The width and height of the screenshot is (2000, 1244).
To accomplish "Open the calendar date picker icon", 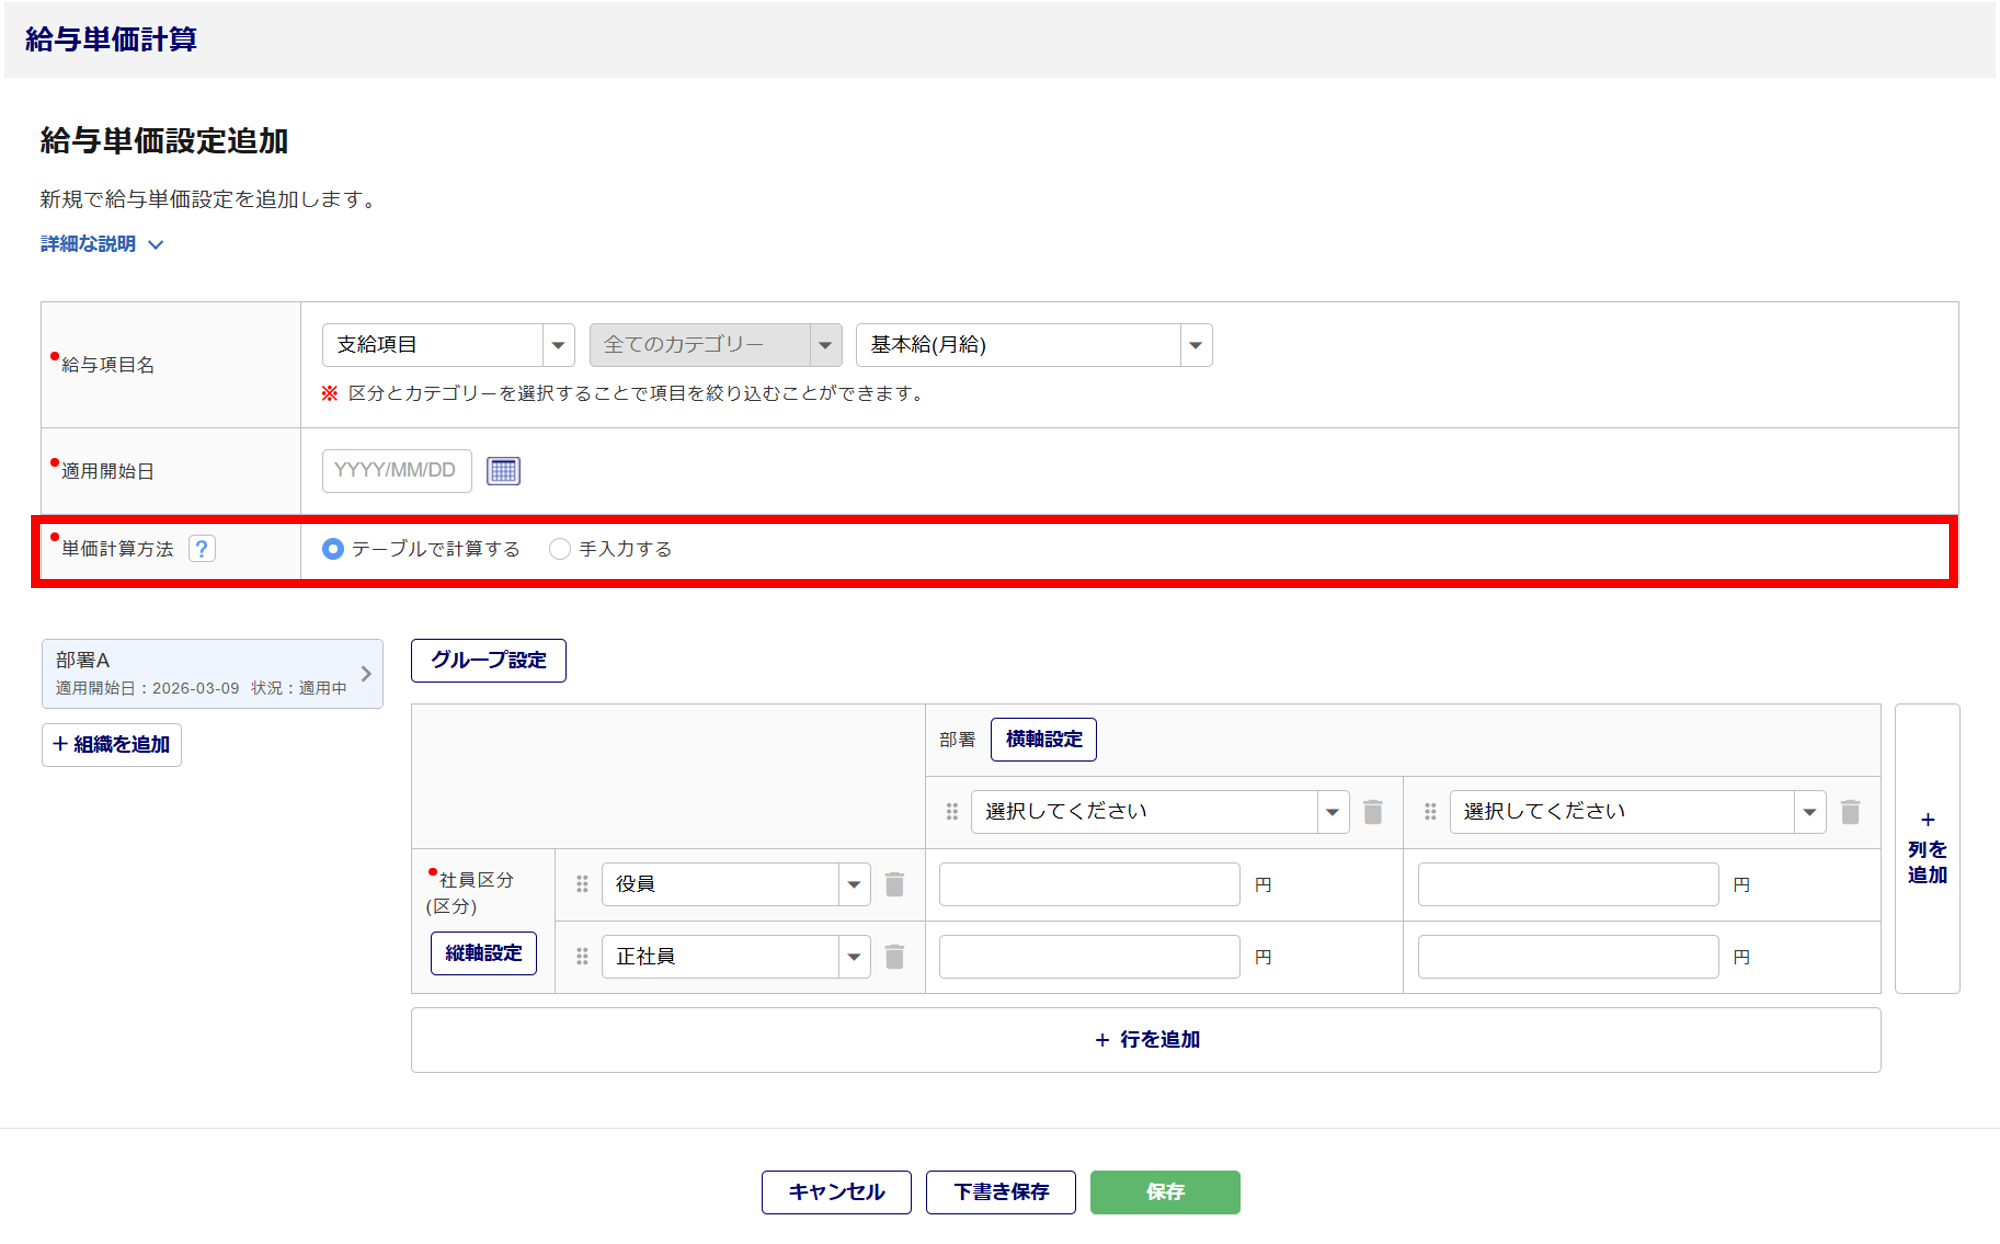I will 503,471.
